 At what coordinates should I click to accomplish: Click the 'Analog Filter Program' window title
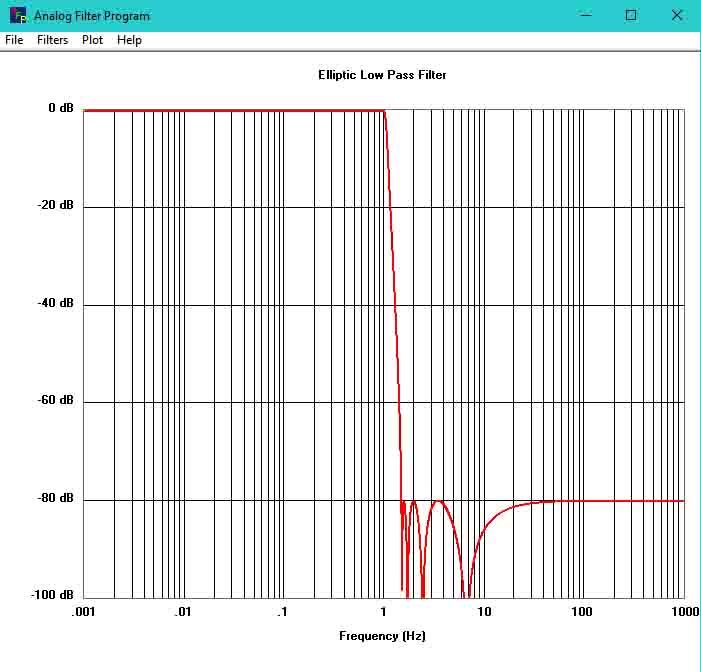[x=92, y=16]
